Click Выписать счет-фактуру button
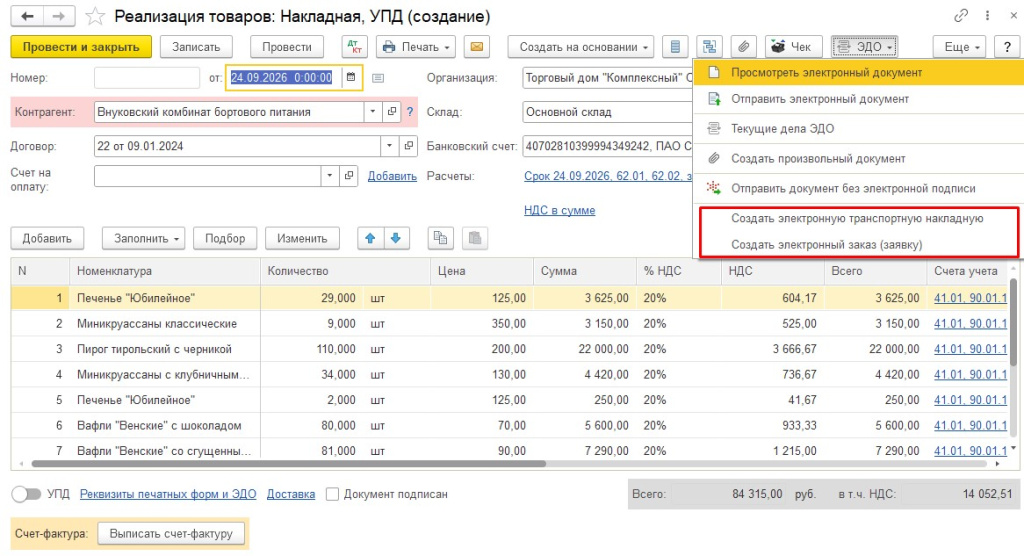 171,534
